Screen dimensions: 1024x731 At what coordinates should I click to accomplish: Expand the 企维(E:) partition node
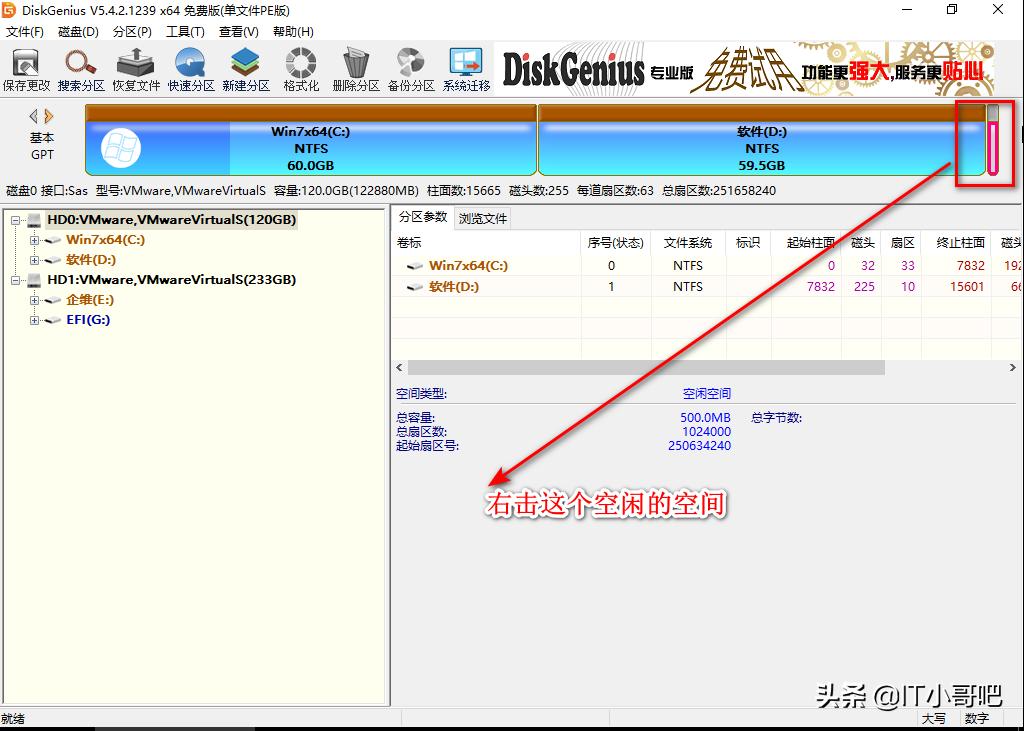[x=34, y=299]
